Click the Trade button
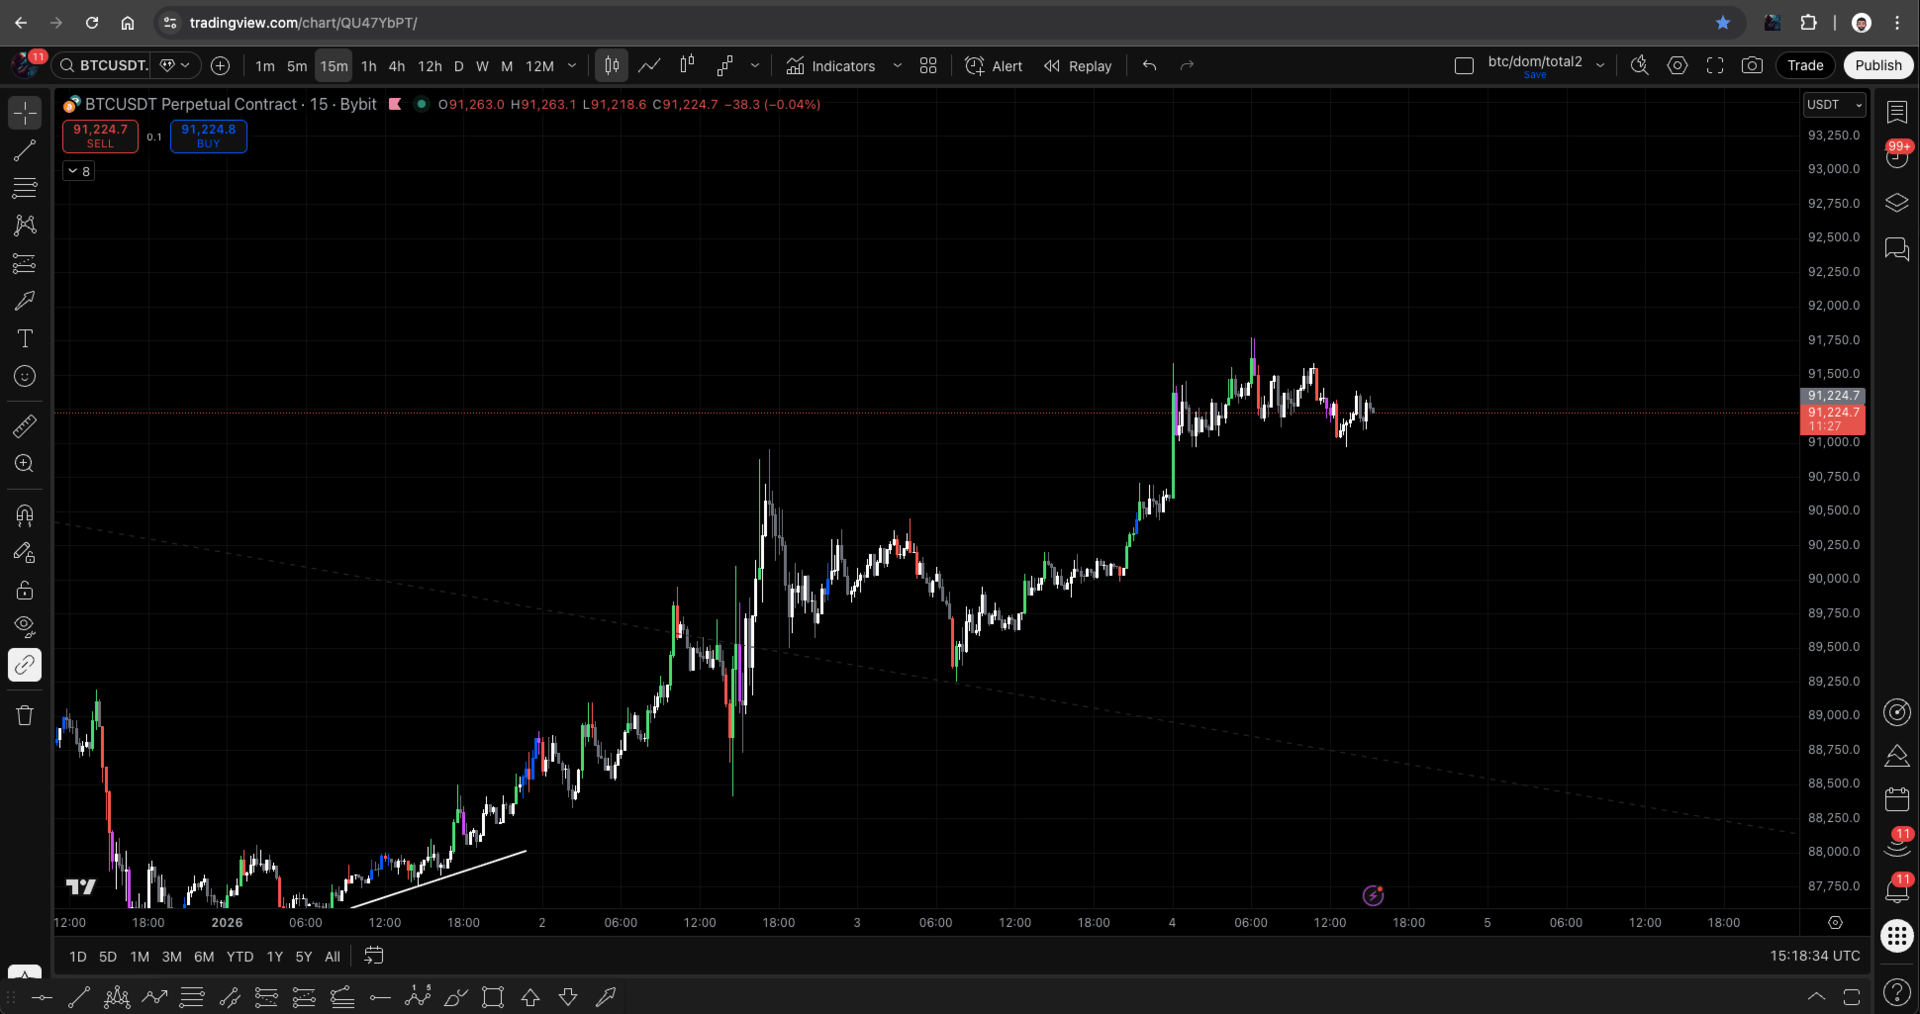 [1805, 65]
